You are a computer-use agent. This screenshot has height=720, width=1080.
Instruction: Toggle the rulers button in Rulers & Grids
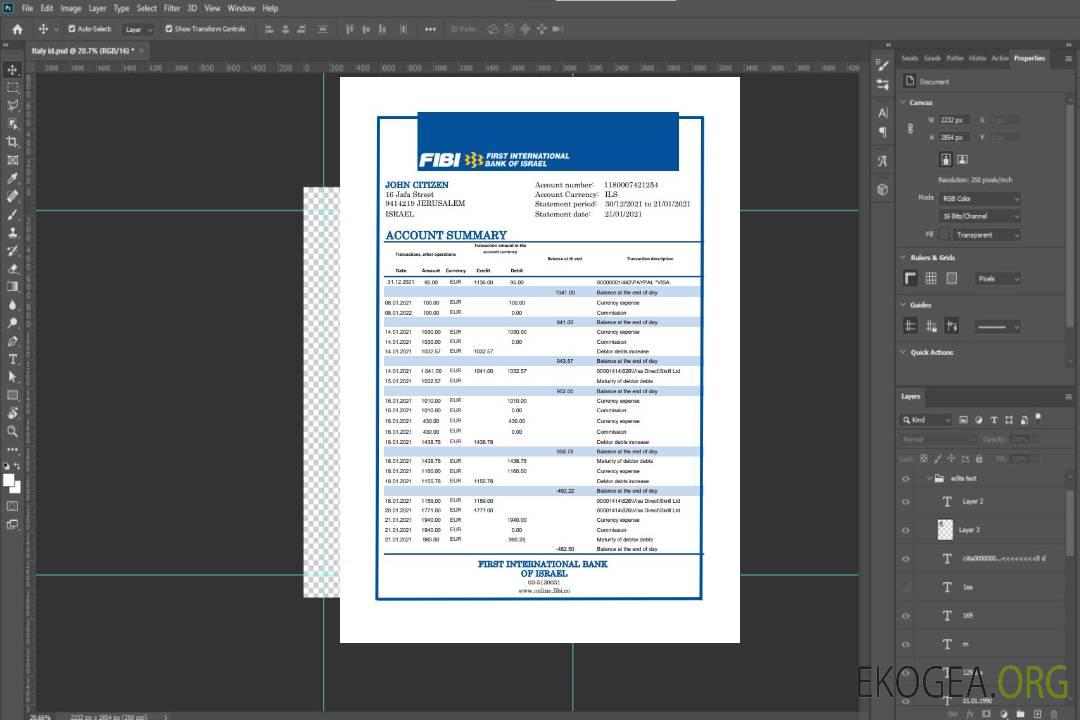coord(911,278)
